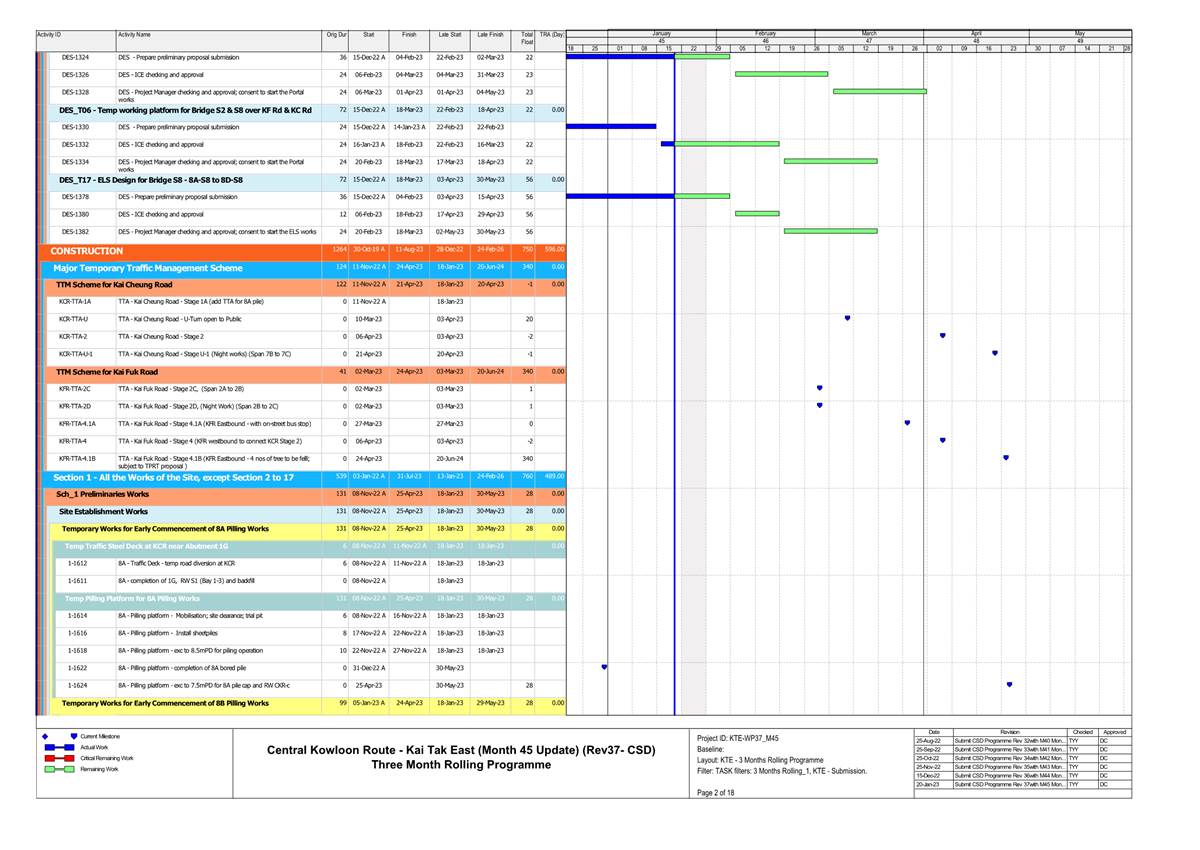1200x850 pixels.
Task: Sort by the Total Float column header
Action: coord(526,37)
